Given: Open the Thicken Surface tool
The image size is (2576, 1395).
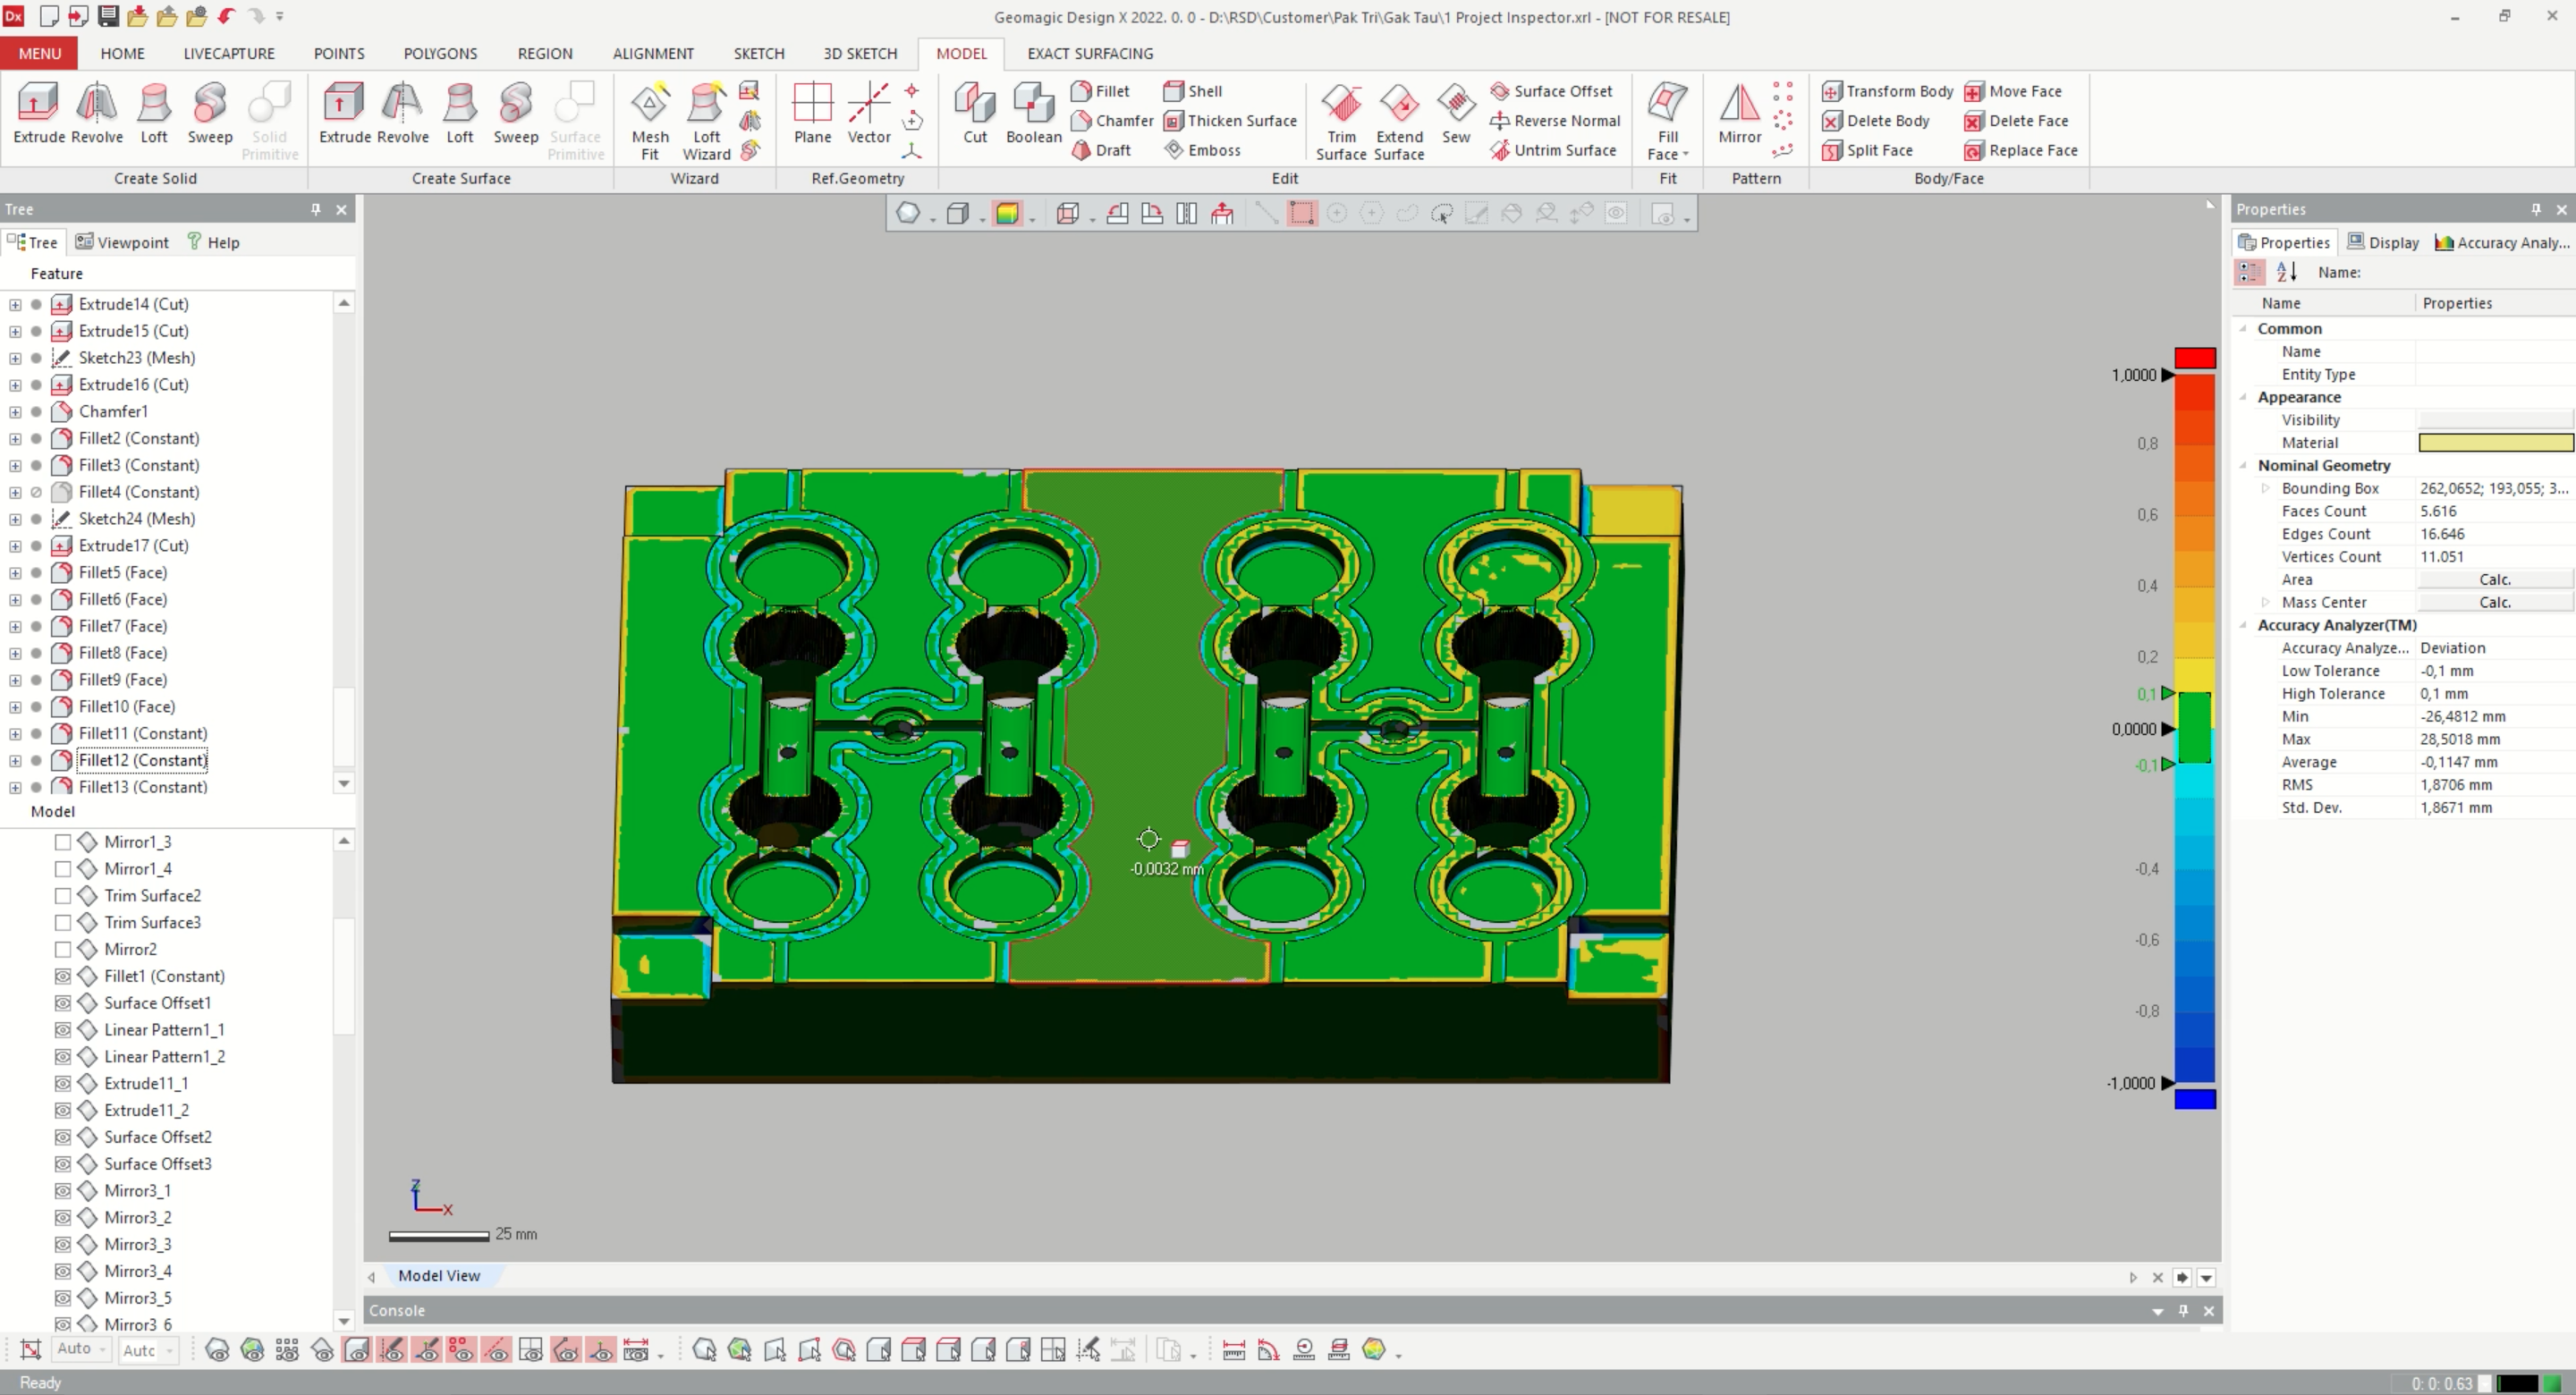Looking at the screenshot, I should pyautogui.click(x=1230, y=121).
